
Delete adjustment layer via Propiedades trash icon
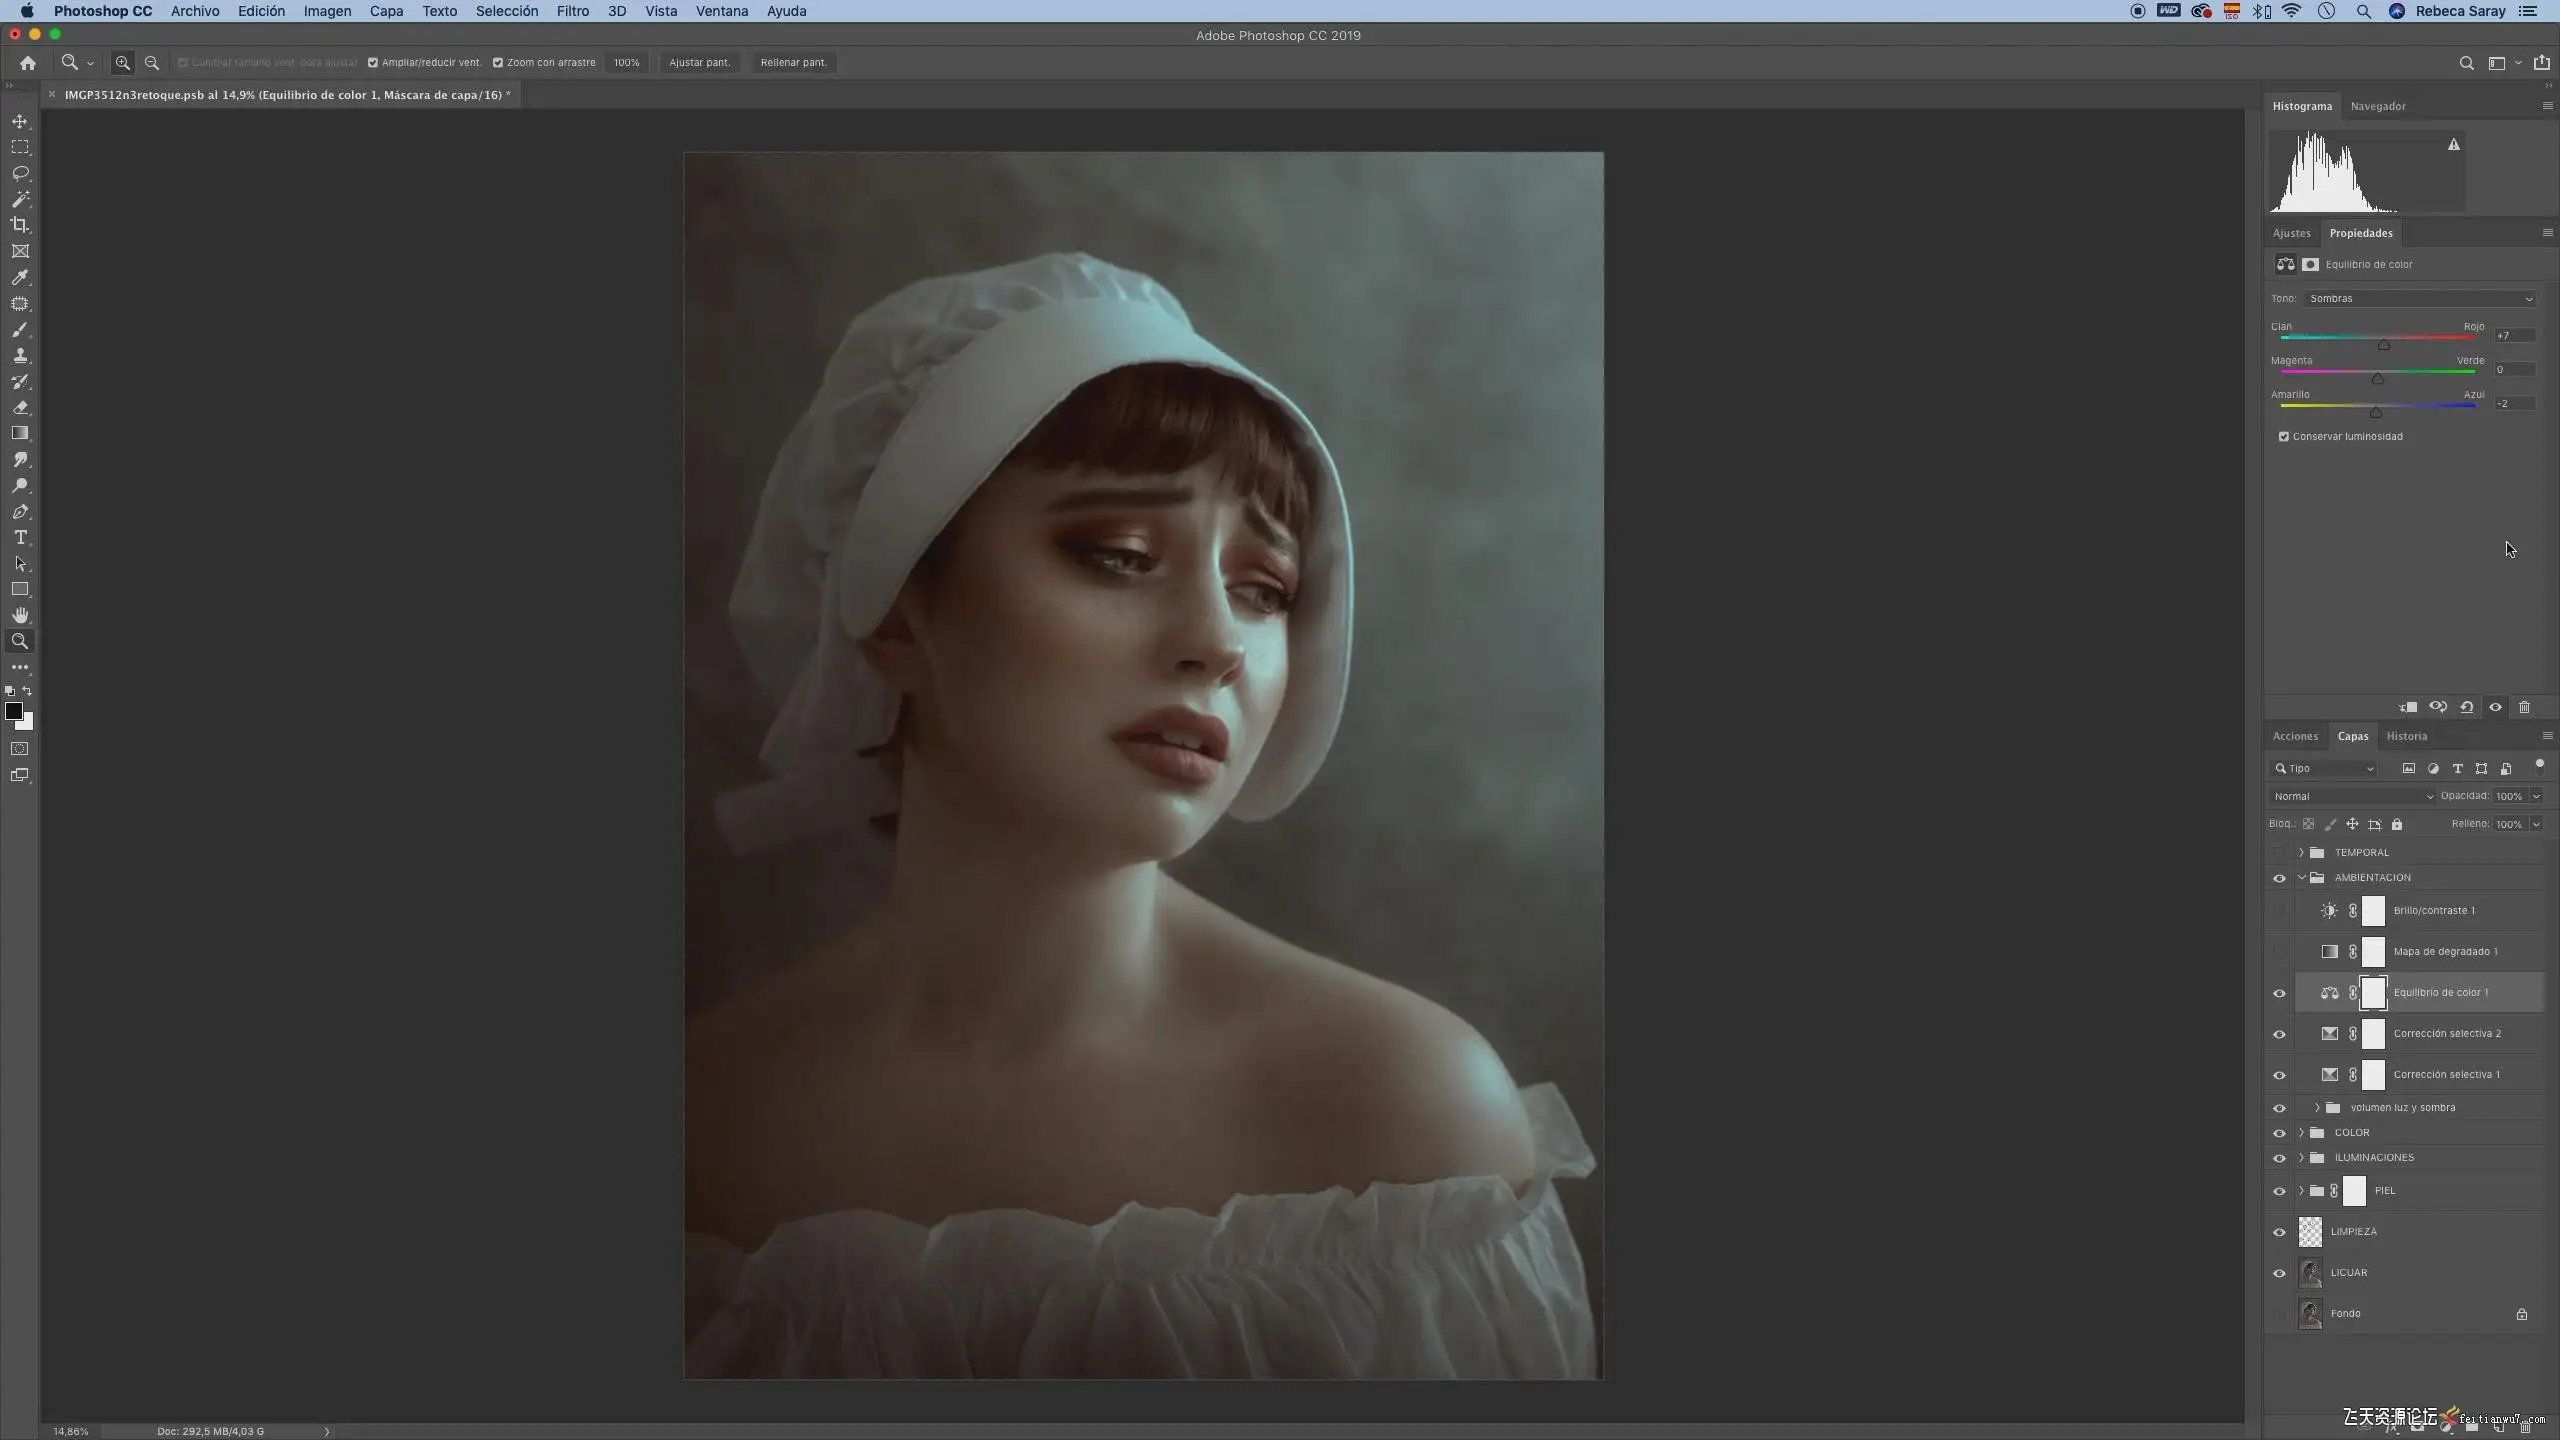pyautogui.click(x=2524, y=707)
